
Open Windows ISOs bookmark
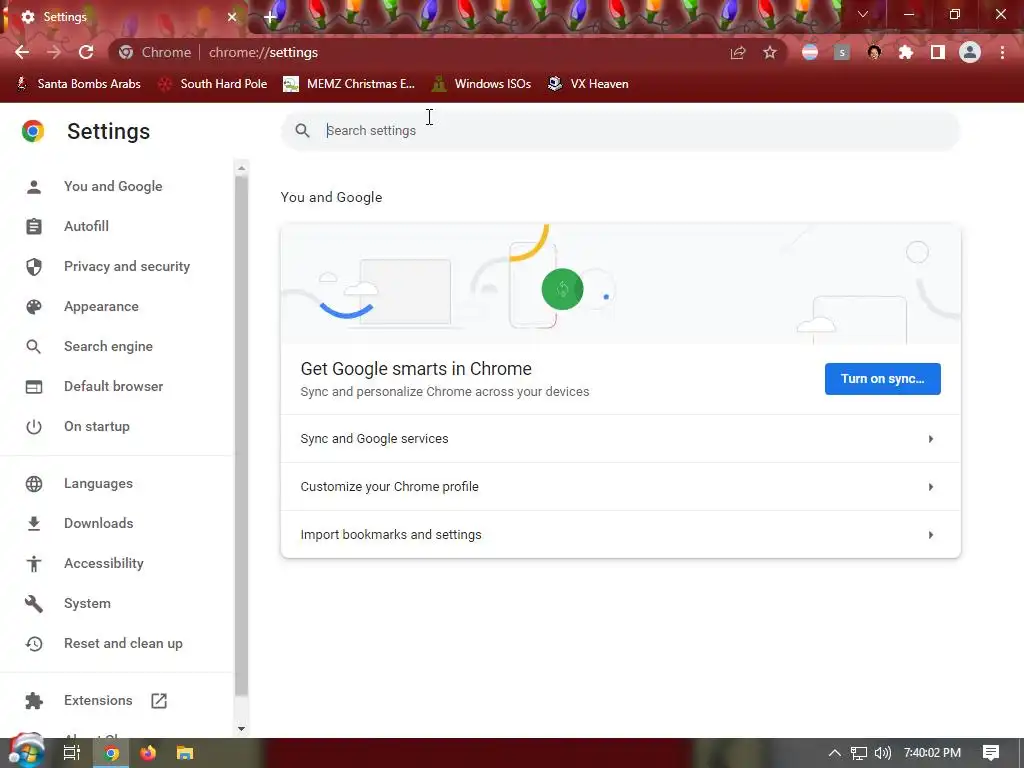coord(482,84)
